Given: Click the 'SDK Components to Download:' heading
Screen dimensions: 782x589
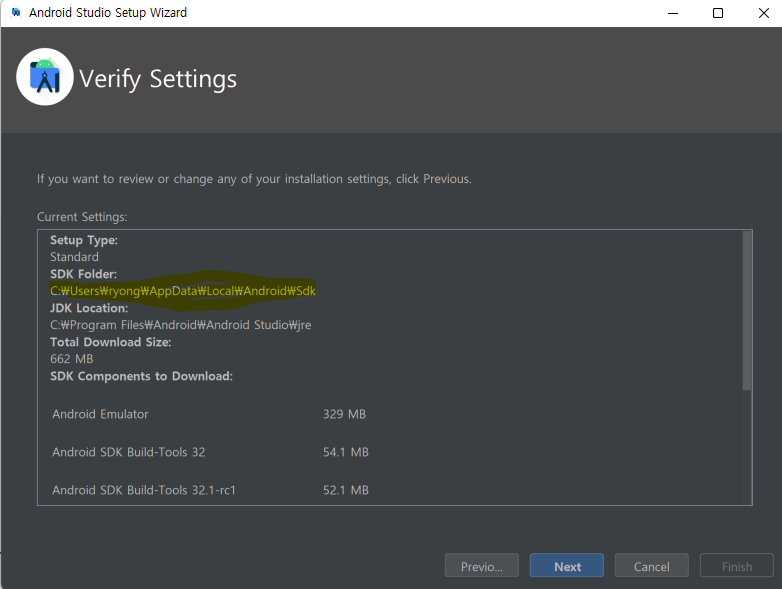Looking at the screenshot, I should (142, 376).
